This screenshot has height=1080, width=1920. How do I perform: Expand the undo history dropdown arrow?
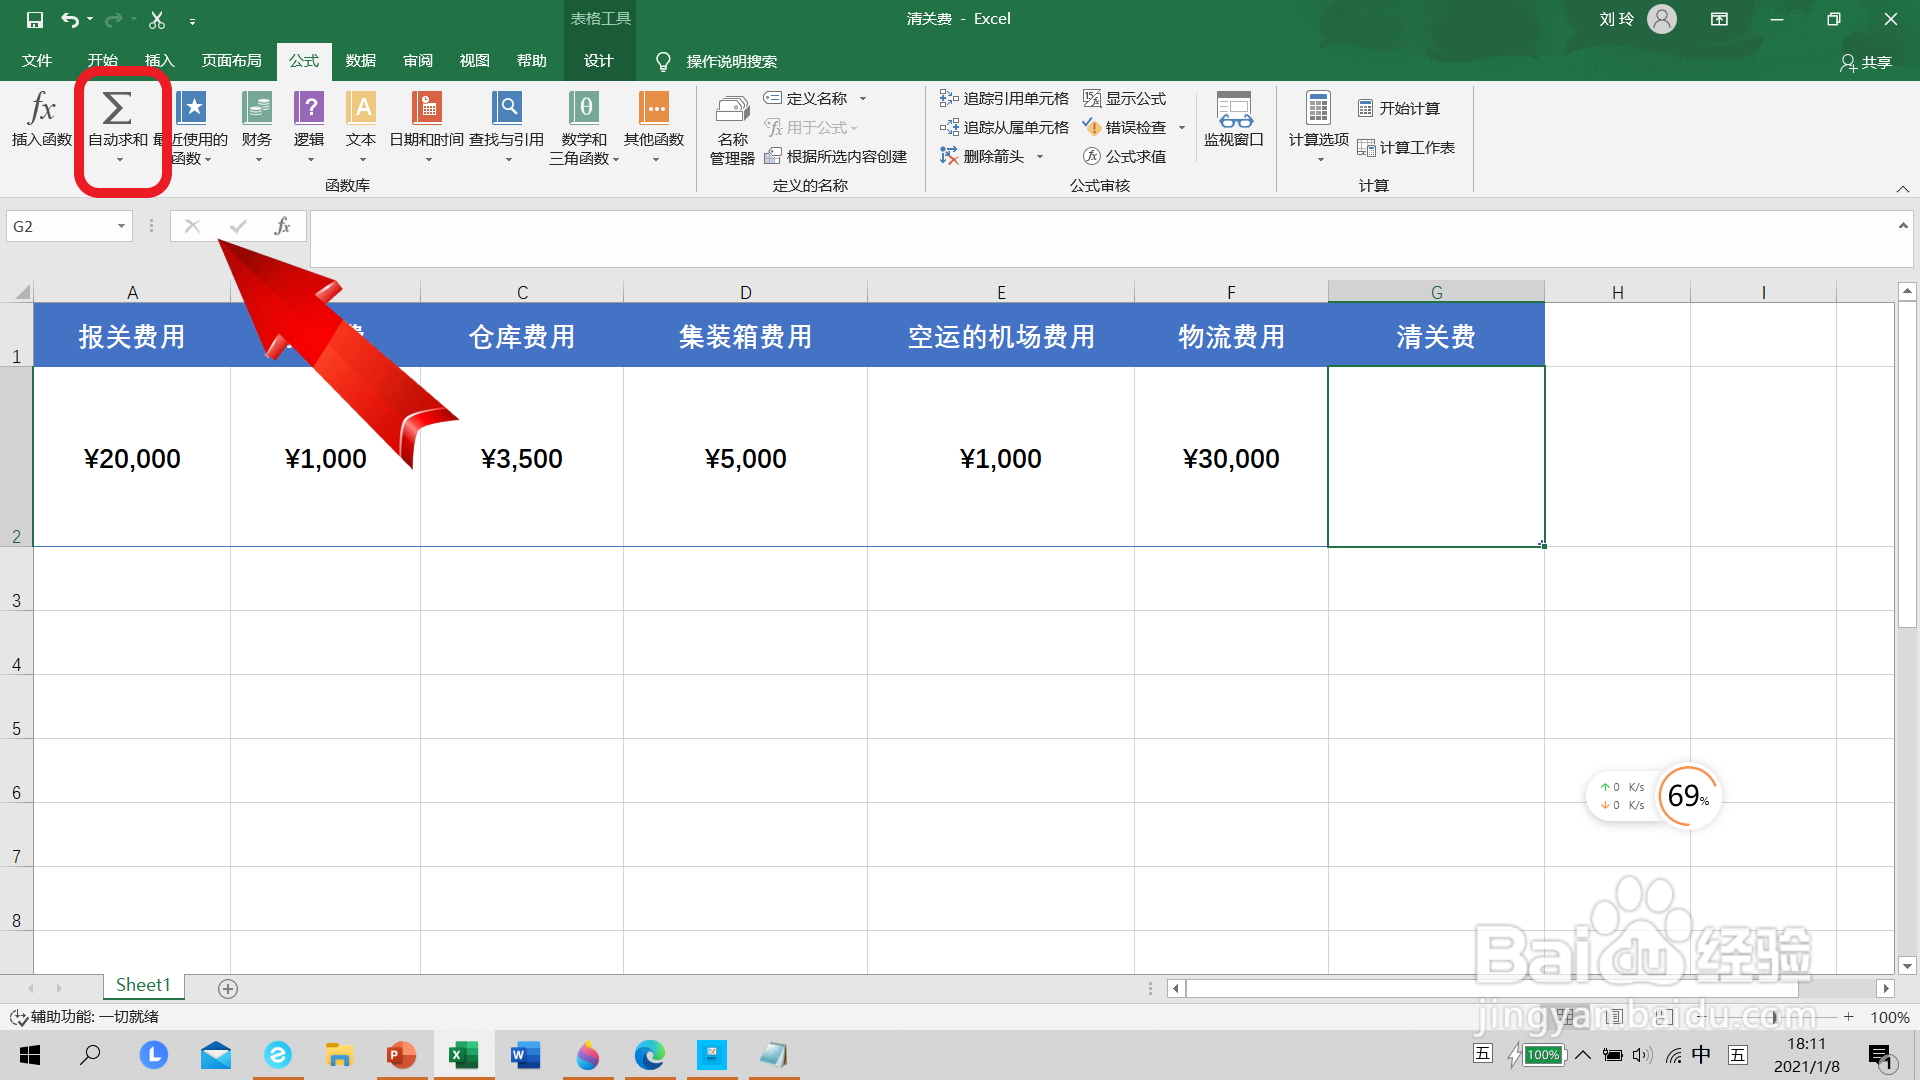click(x=90, y=19)
